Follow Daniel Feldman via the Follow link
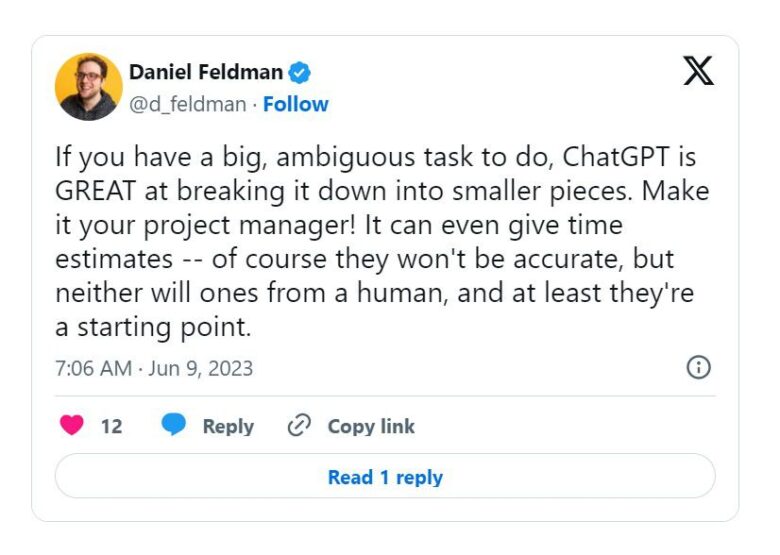780x555 pixels. (295, 104)
